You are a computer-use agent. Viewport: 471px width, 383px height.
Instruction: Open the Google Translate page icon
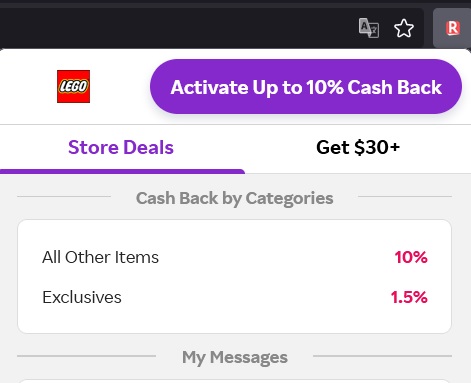click(369, 28)
